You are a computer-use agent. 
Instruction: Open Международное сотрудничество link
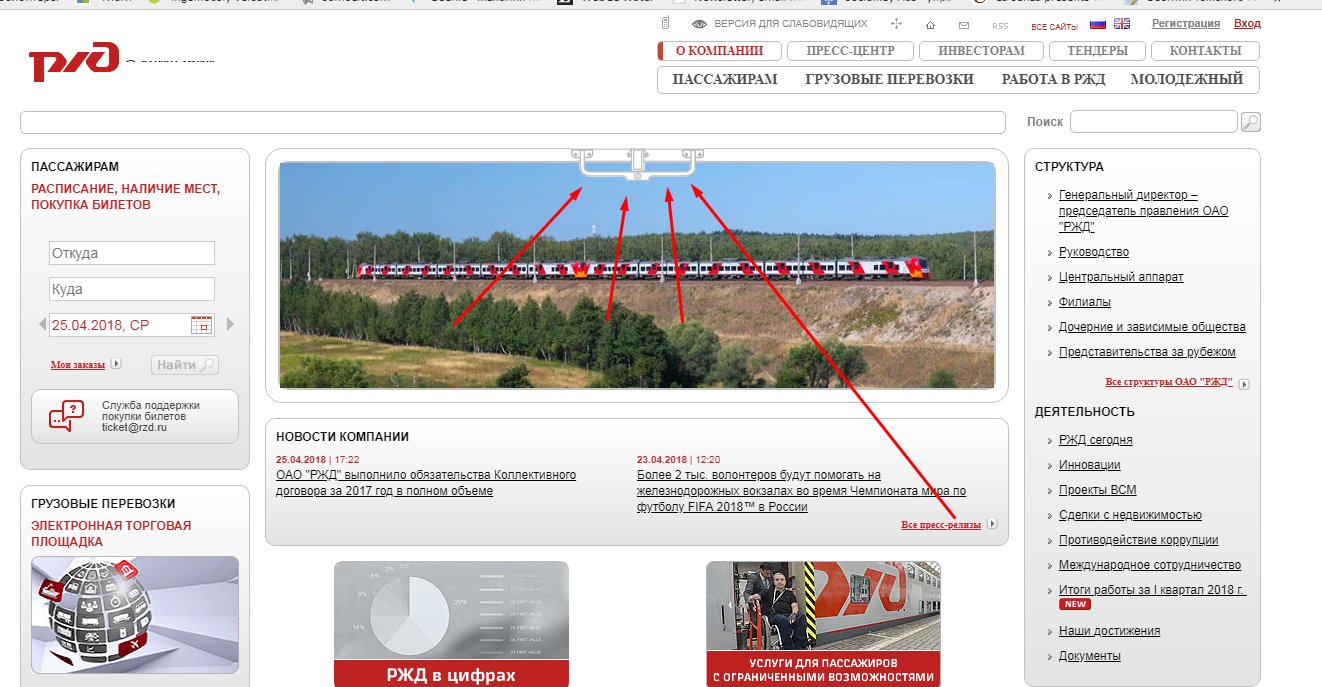point(1150,565)
